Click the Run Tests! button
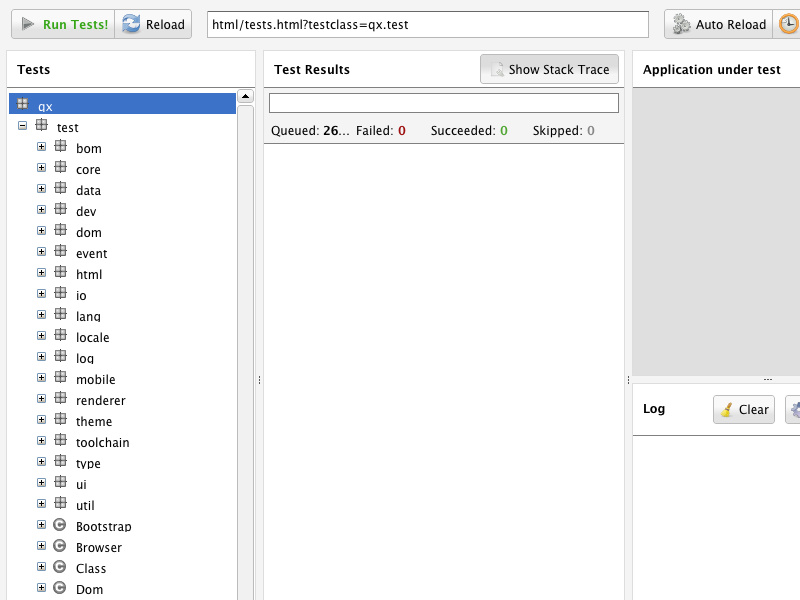Viewport: 800px width, 600px height. pos(61,24)
